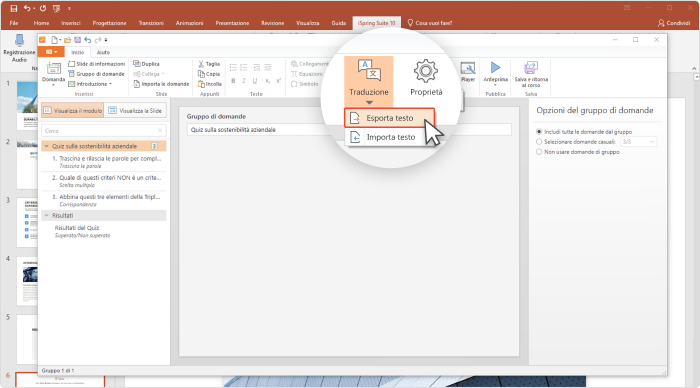The image size is (700, 388).
Task: Select Selezionare domande casuali option
Action: pyautogui.click(x=539, y=142)
